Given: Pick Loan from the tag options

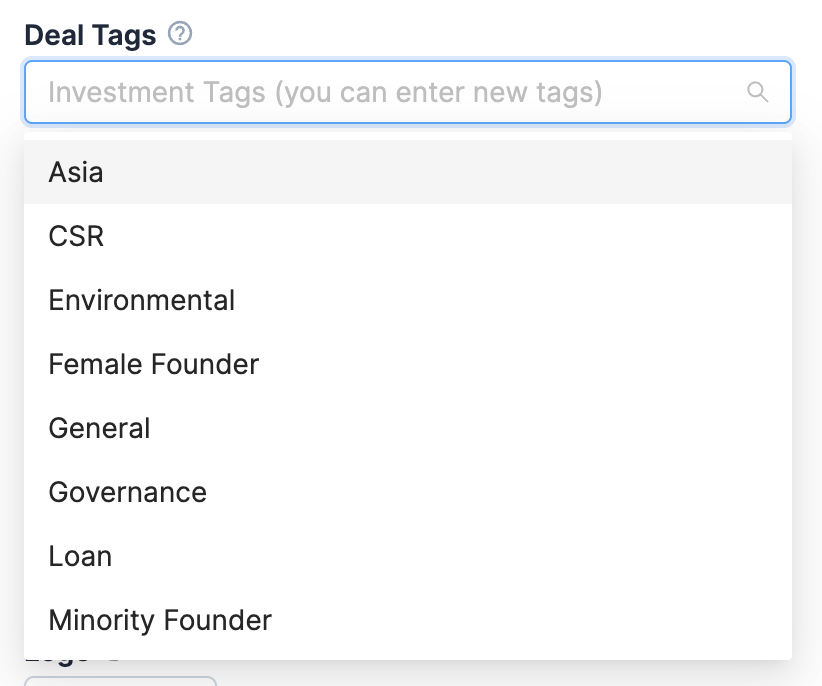Looking at the screenshot, I should pos(80,557).
